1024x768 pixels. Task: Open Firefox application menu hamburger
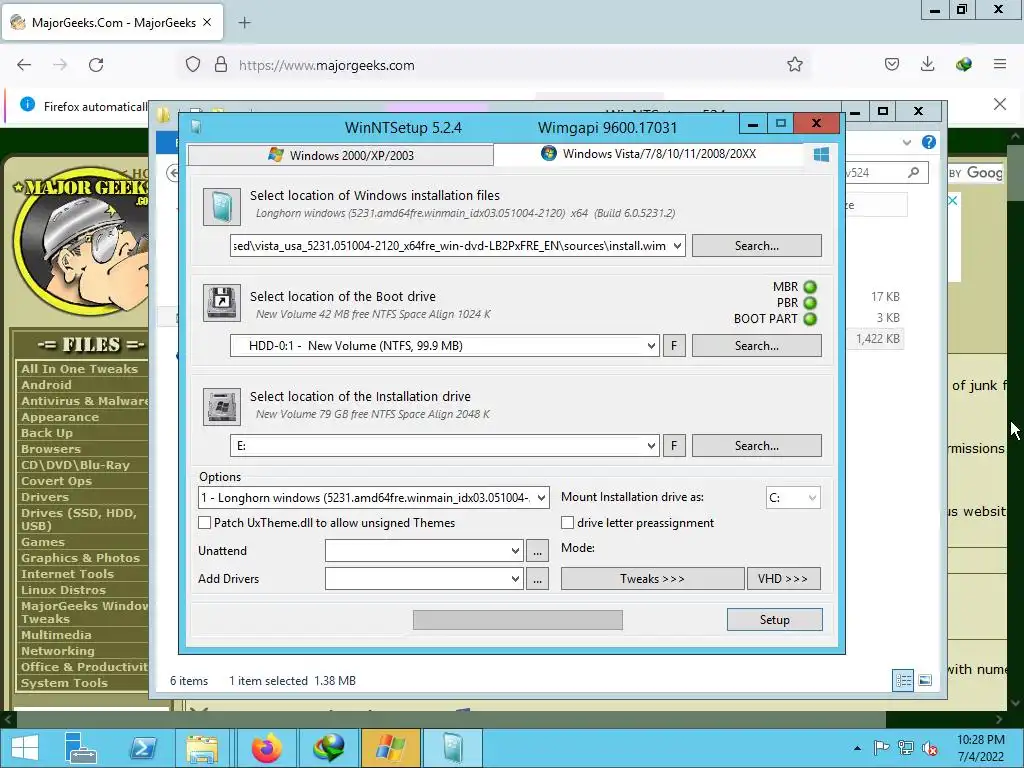[x=999, y=64]
